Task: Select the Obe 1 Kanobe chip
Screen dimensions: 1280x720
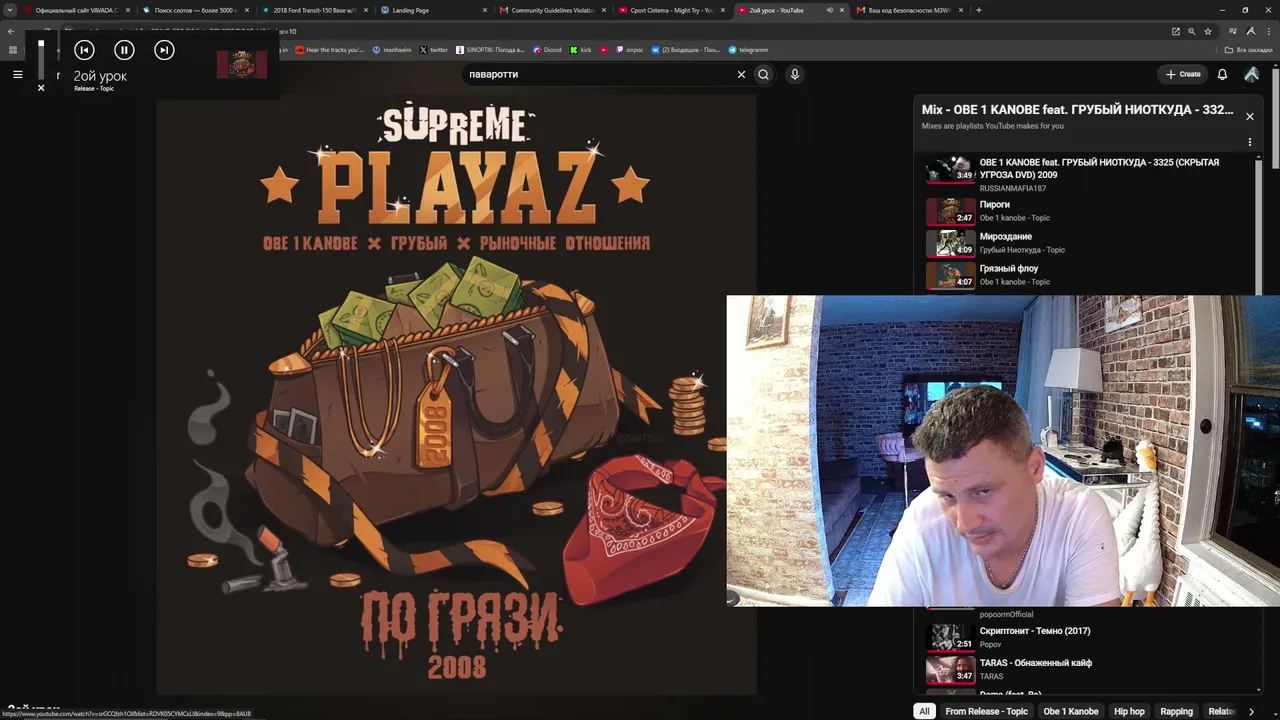Action: click(x=1071, y=711)
